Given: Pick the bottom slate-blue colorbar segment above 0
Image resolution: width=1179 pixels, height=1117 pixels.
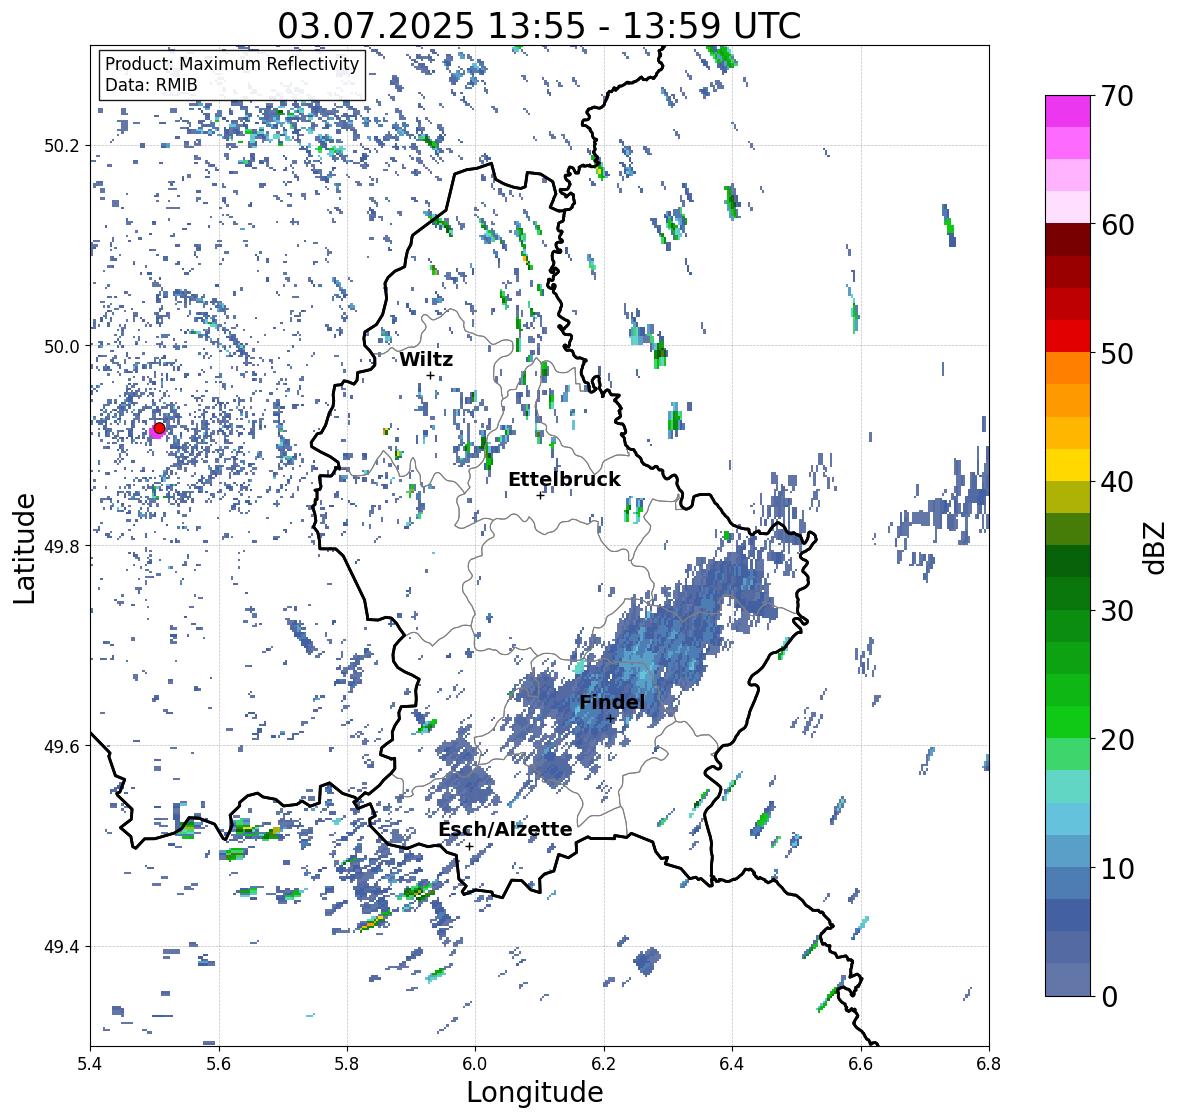Looking at the screenshot, I should click(x=1068, y=979).
